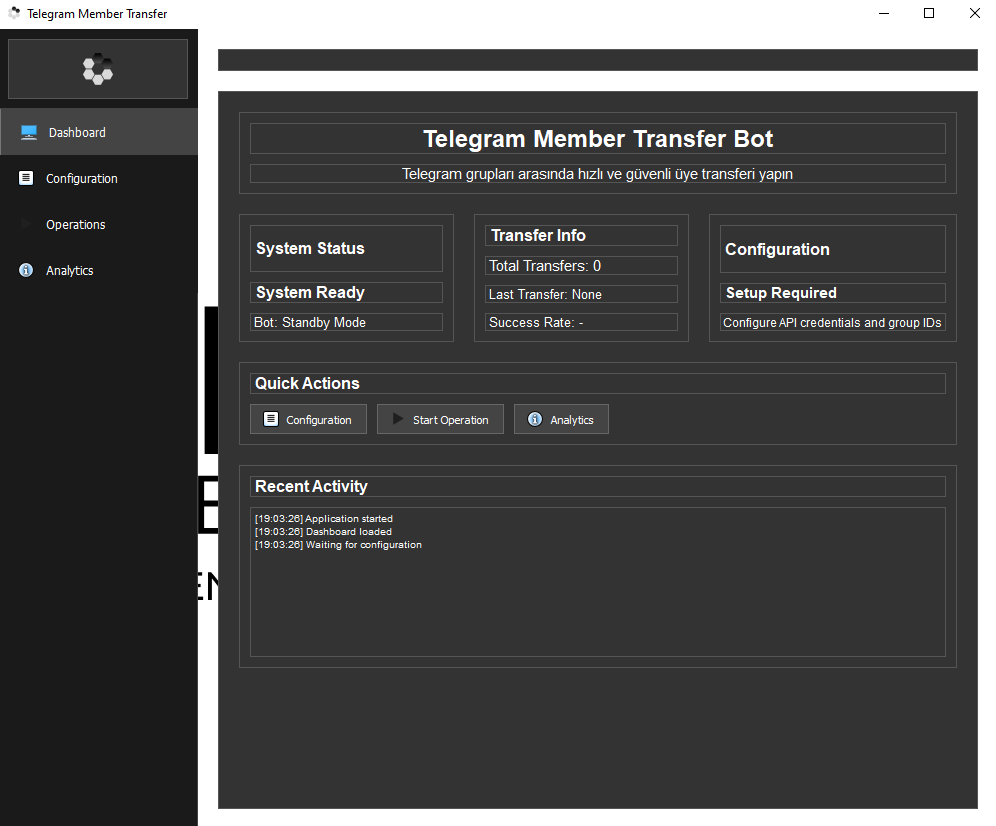Maximize the Telegram Member Transfer window

pos(929,13)
